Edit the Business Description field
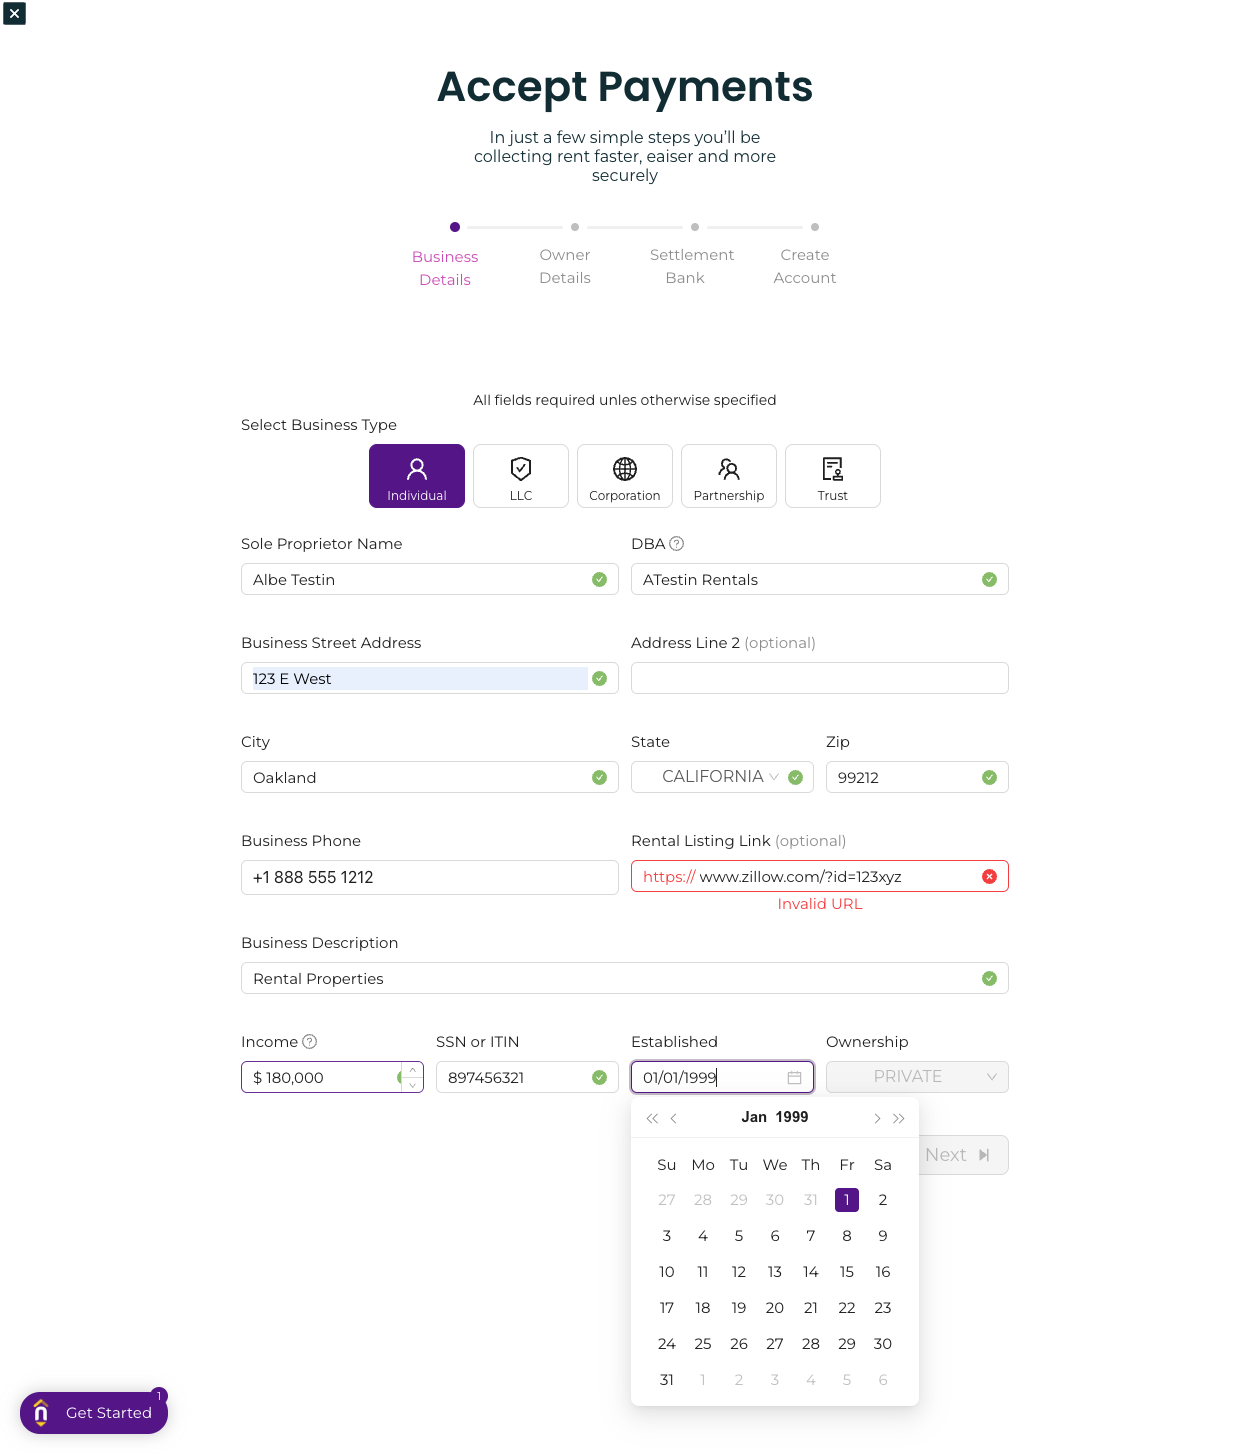Screen dimensions: 1250x1454 pyautogui.click(x=625, y=978)
